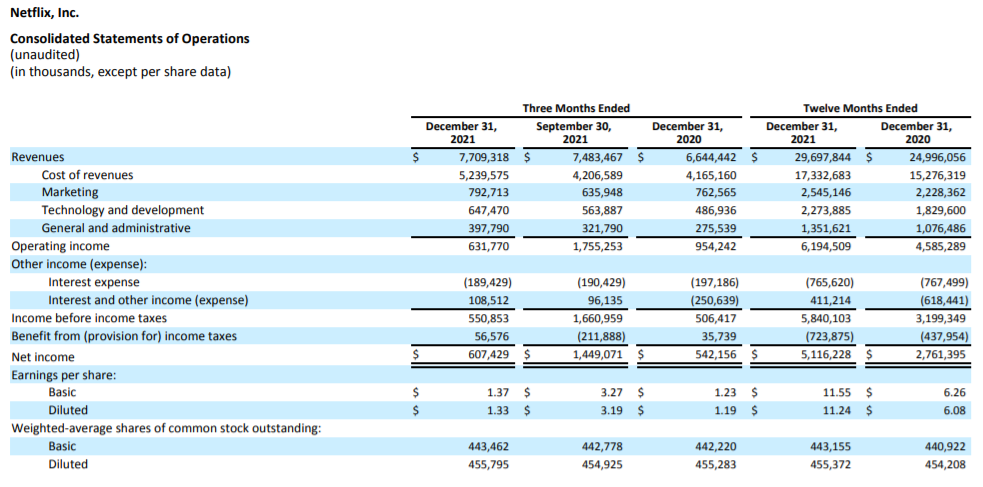
Task: Click the 'in thousands, except per share data' note
Action: point(120,72)
